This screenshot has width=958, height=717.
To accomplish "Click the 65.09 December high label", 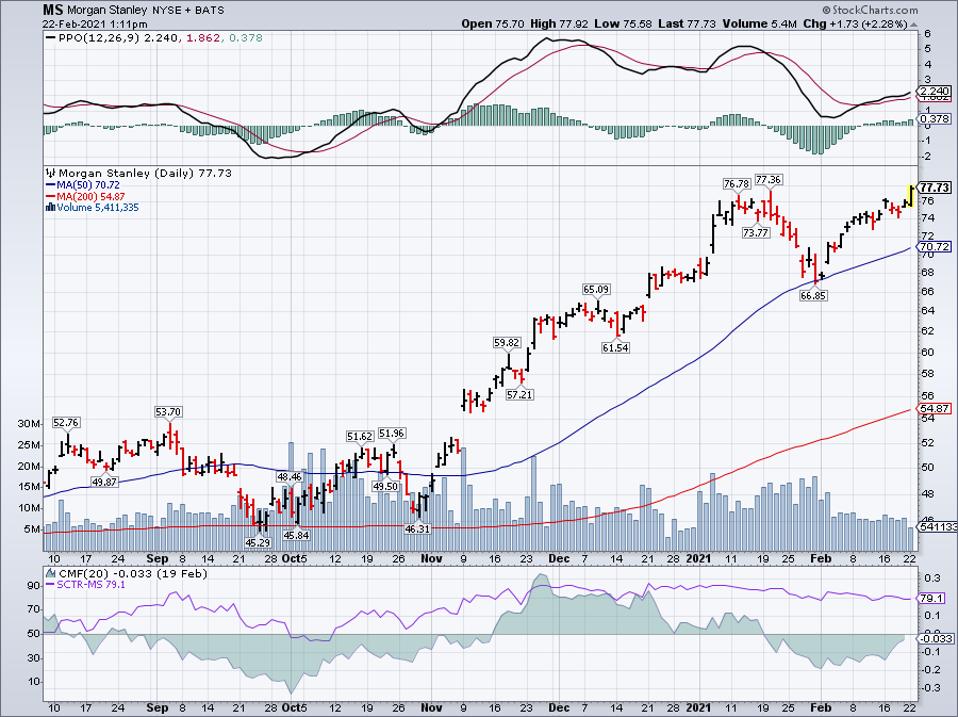I will 596,289.
